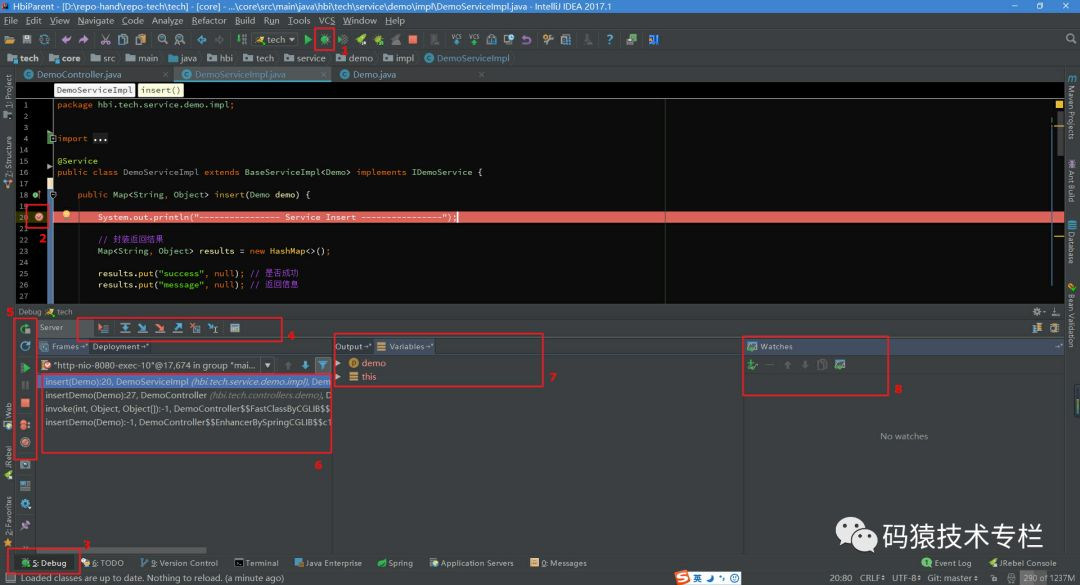The width and height of the screenshot is (1080, 585).
Task: Stop the application using the red square toolbar icon
Action: 413,40
